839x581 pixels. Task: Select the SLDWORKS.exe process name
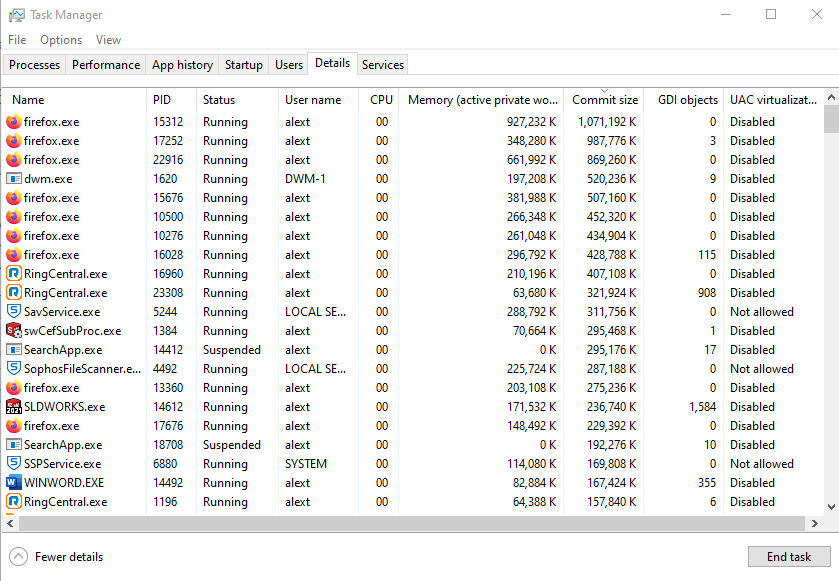[64, 407]
